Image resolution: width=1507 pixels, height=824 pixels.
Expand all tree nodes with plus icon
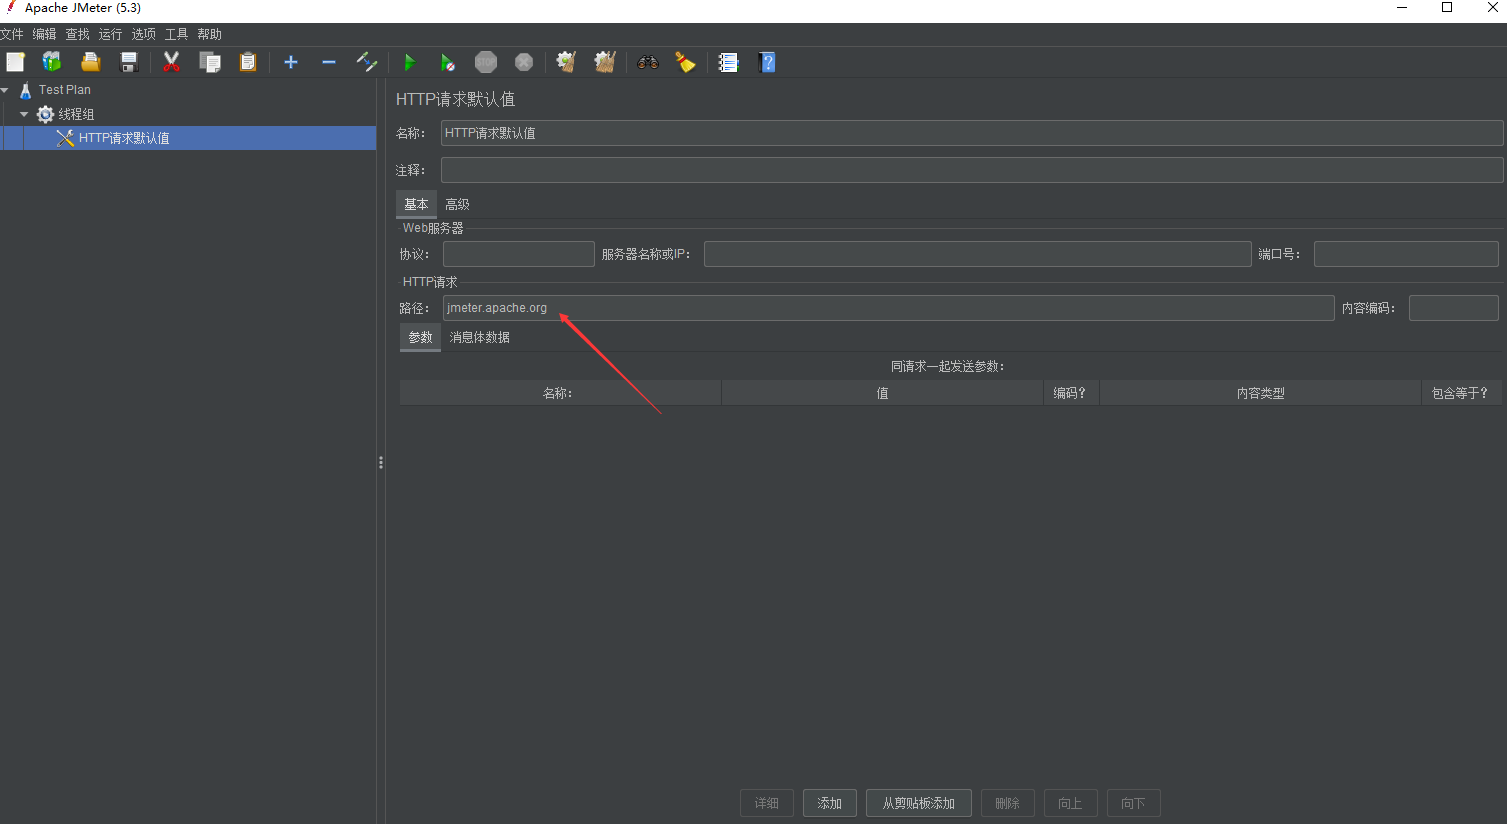click(291, 62)
